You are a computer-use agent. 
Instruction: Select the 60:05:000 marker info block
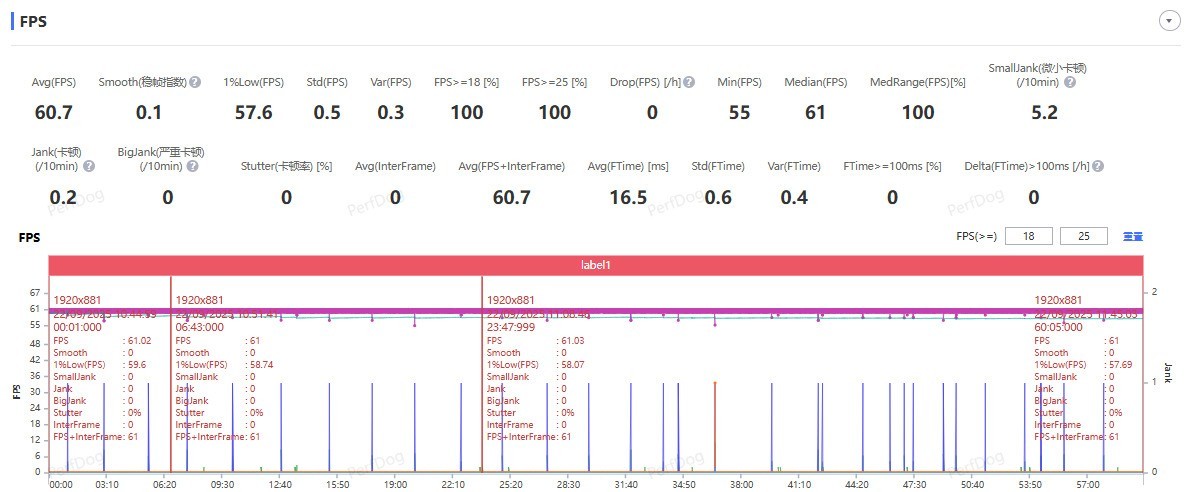(x=1076, y=370)
